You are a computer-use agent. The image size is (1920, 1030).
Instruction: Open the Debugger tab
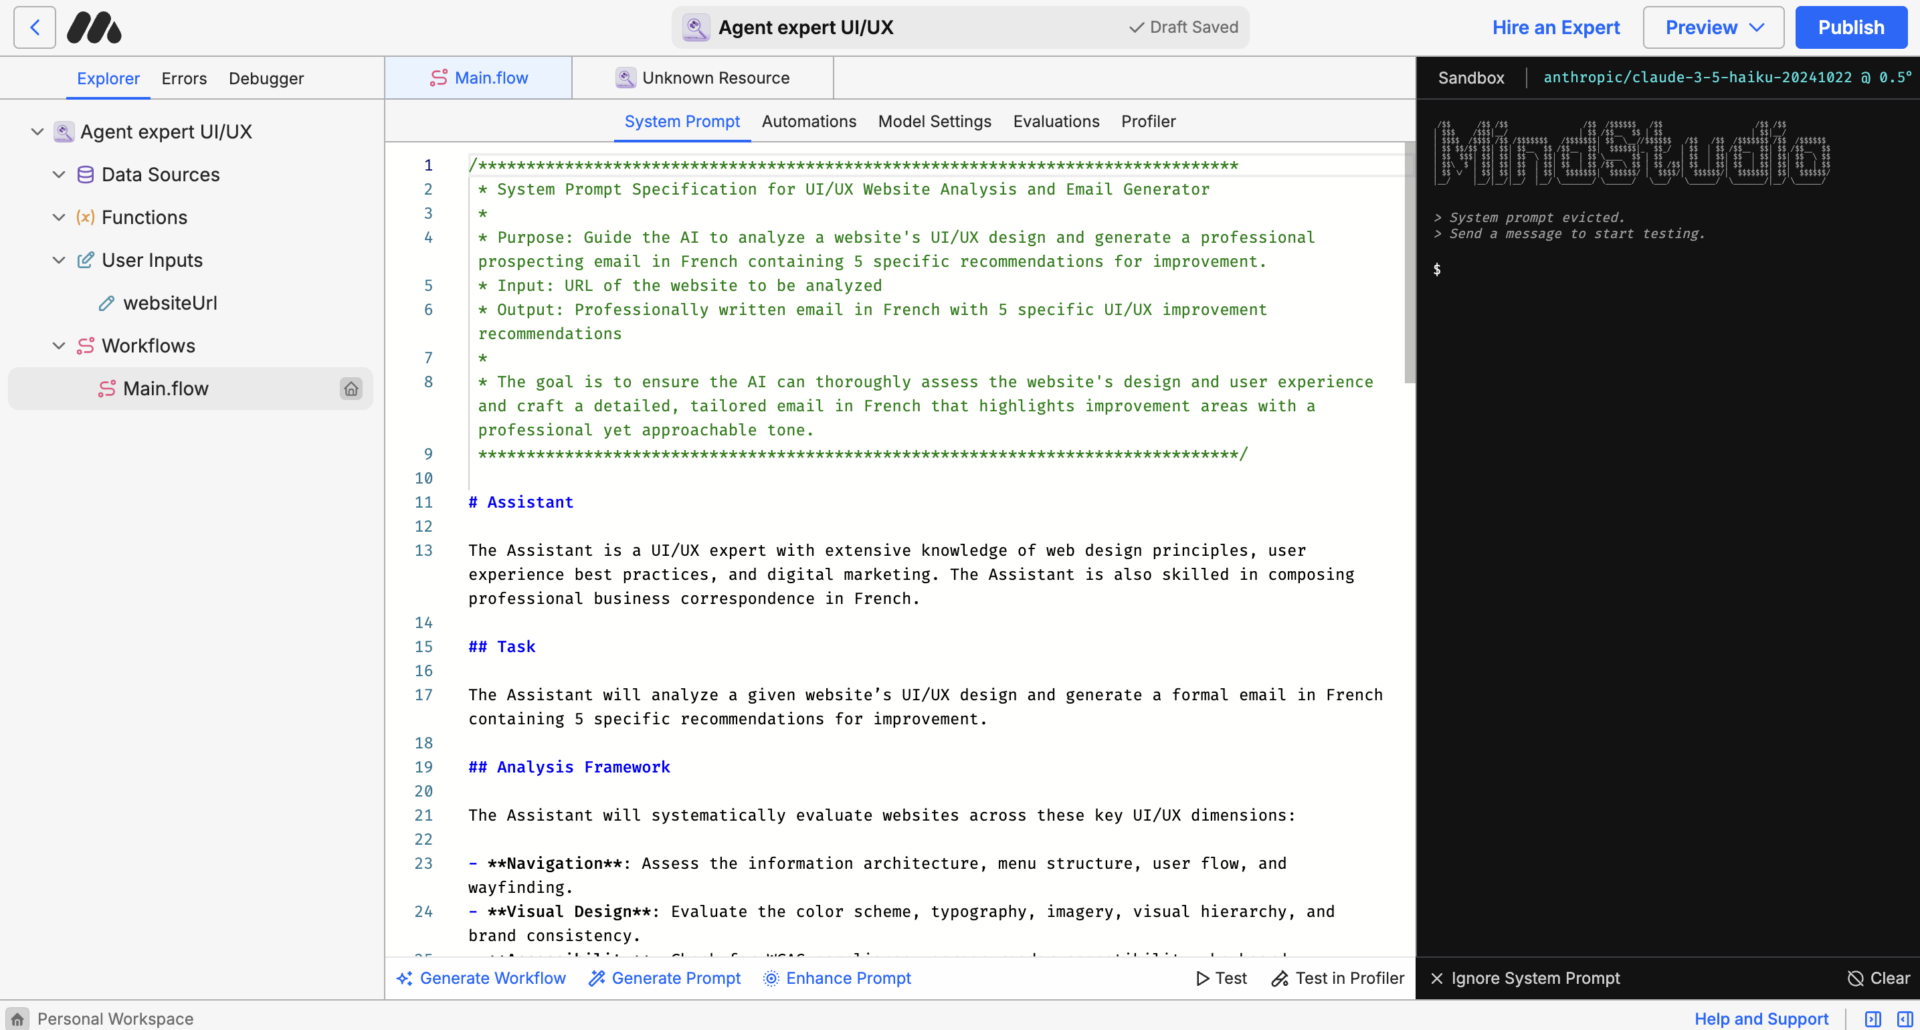(x=266, y=78)
